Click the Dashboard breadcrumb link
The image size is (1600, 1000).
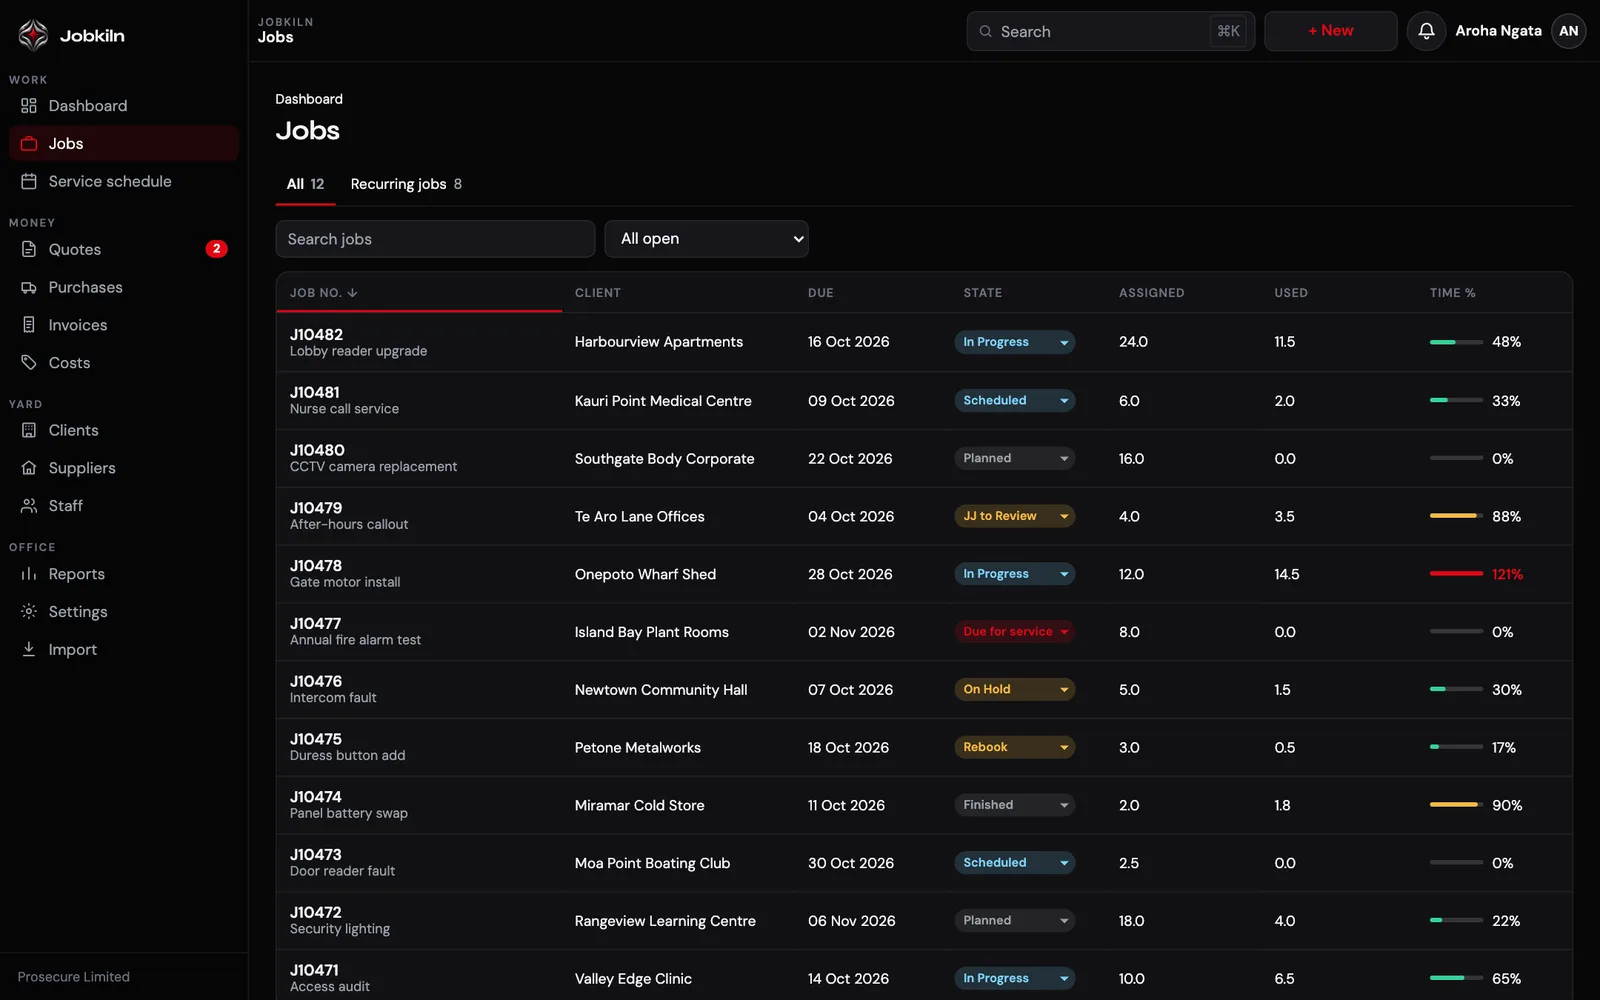pyautogui.click(x=309, y=99)
